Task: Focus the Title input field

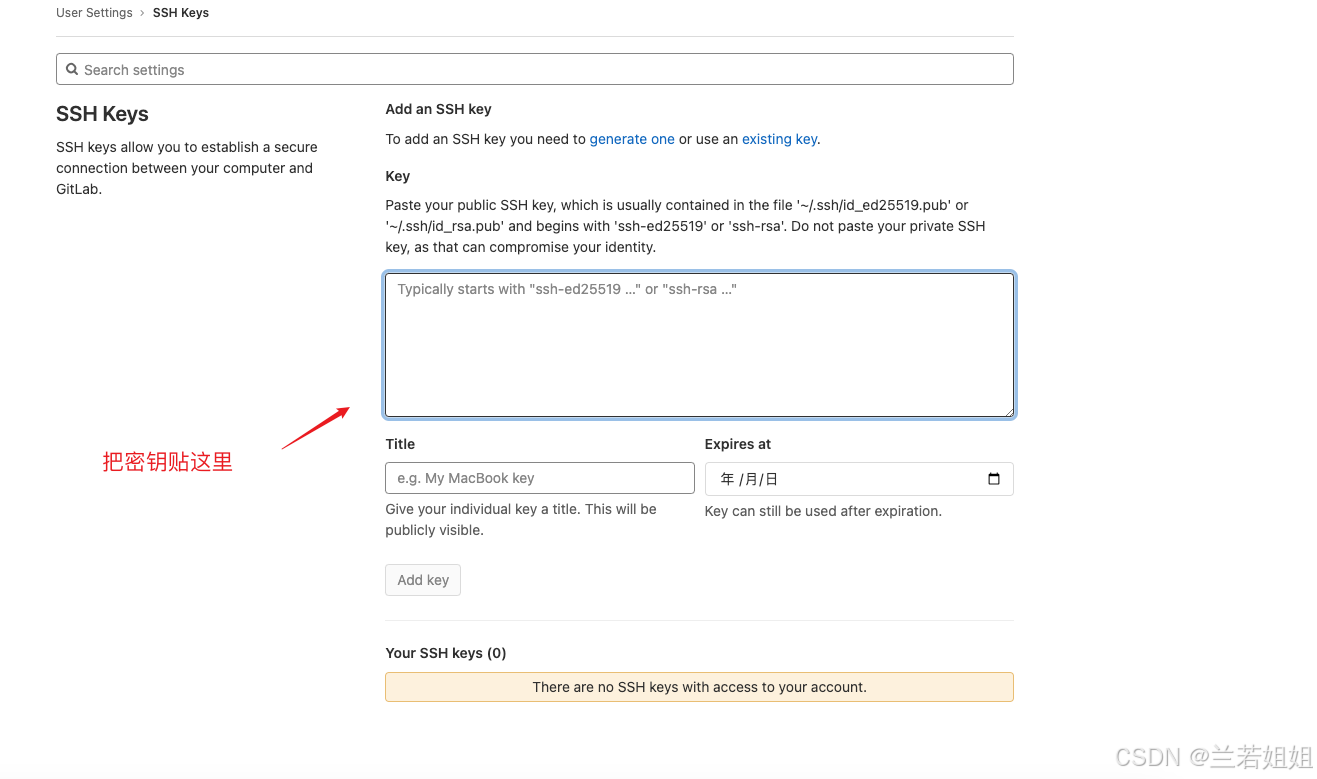Action: 539,478
